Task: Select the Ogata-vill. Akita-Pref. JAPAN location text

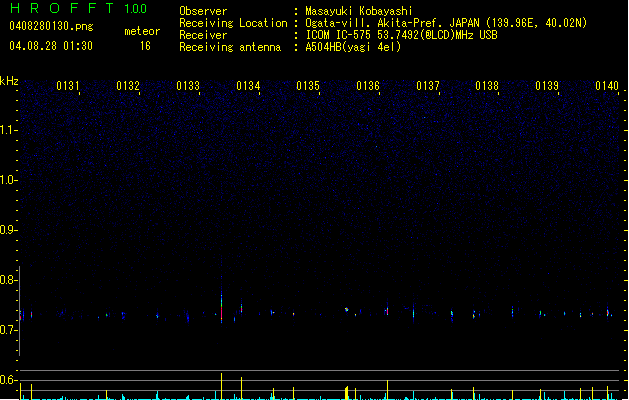Action: 446,23
